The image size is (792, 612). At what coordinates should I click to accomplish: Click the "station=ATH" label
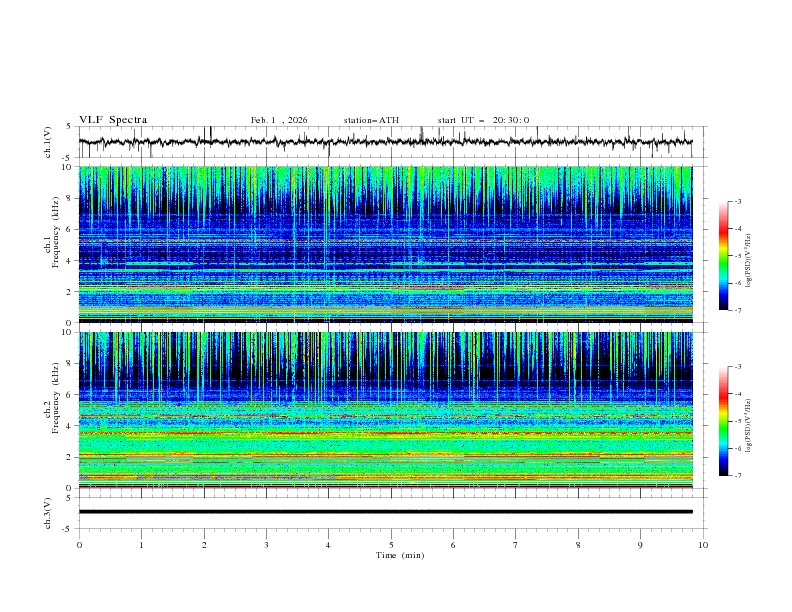[x=371, y=120]
